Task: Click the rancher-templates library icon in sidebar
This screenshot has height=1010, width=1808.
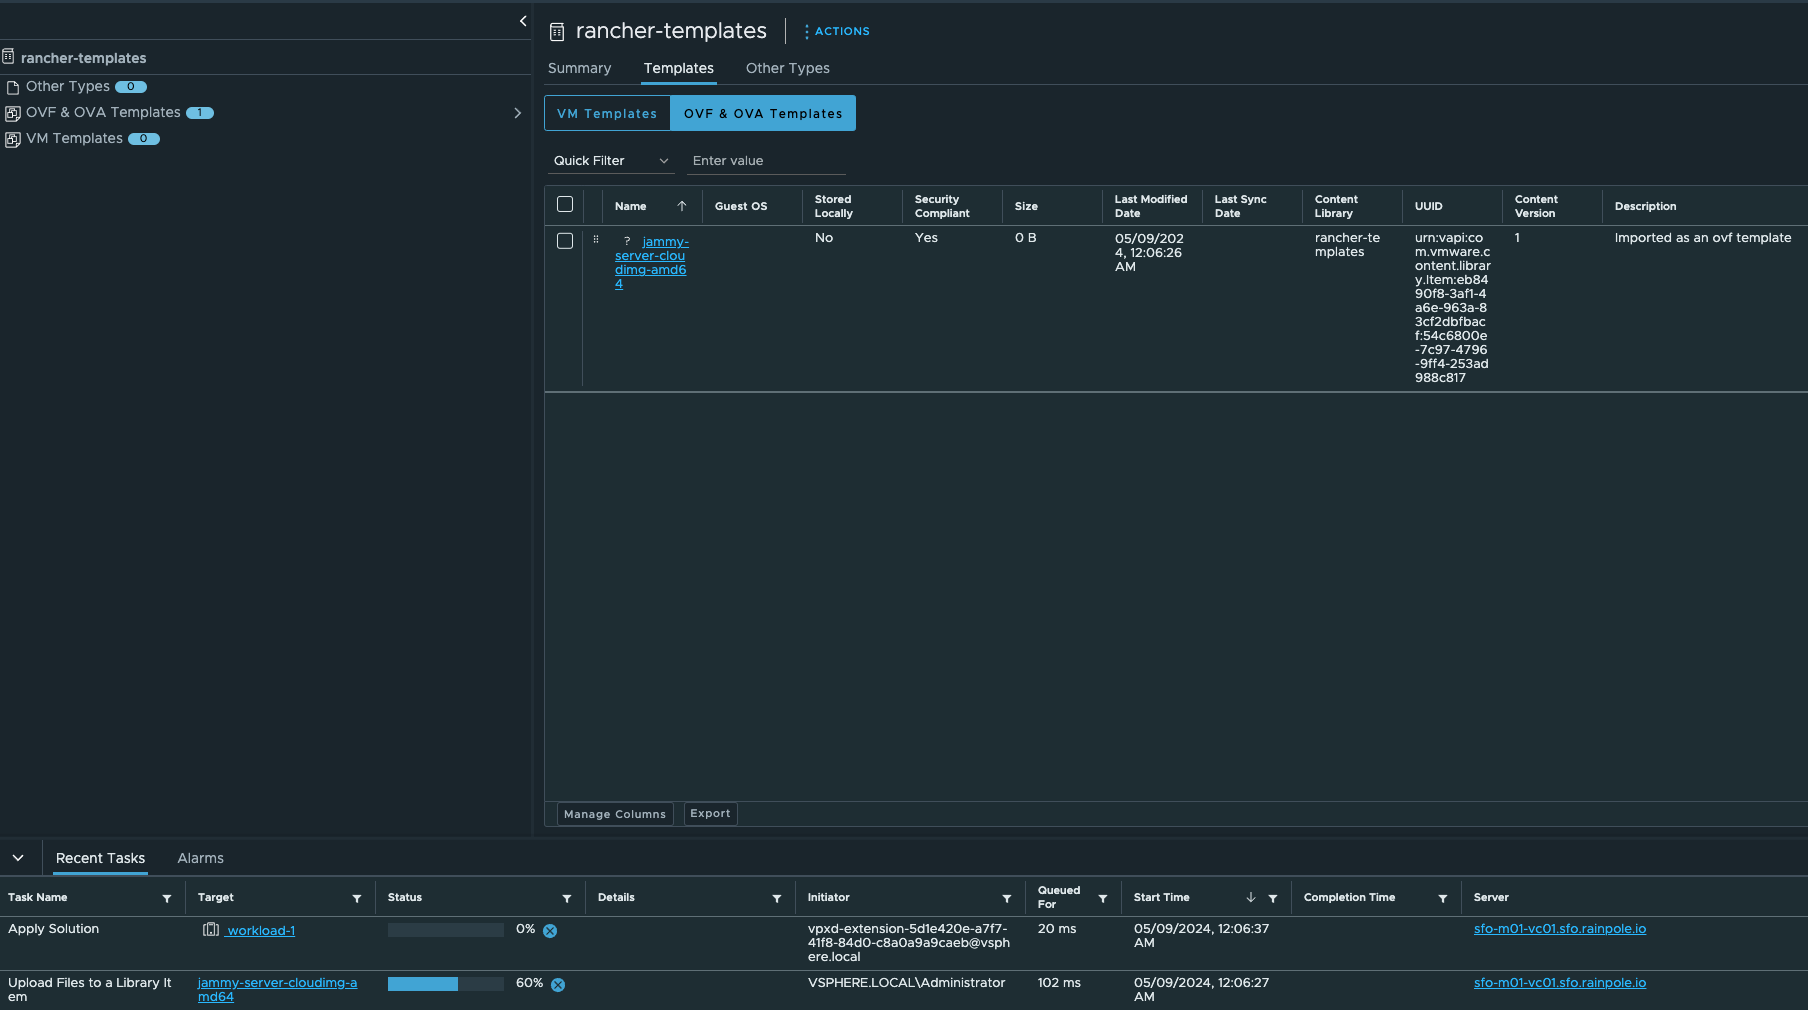Action: [8, 57]
